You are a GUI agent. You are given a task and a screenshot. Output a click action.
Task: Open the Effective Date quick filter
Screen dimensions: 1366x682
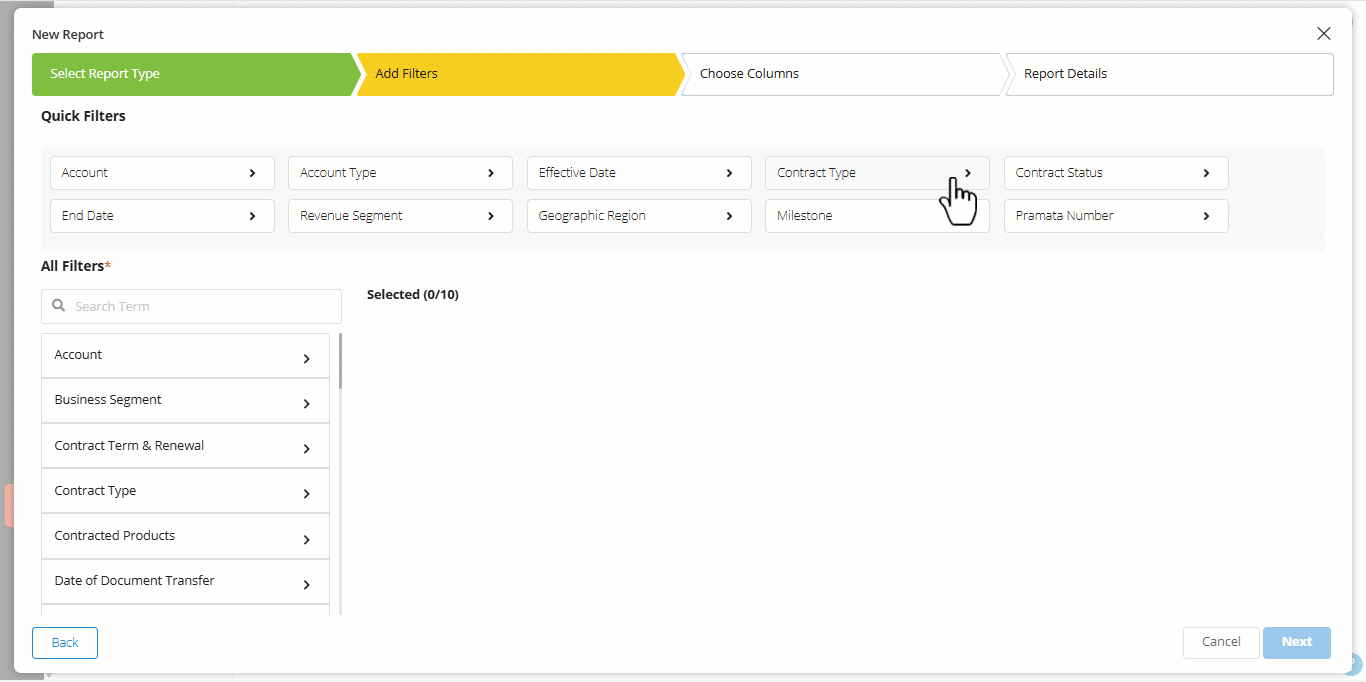(639, 173)
